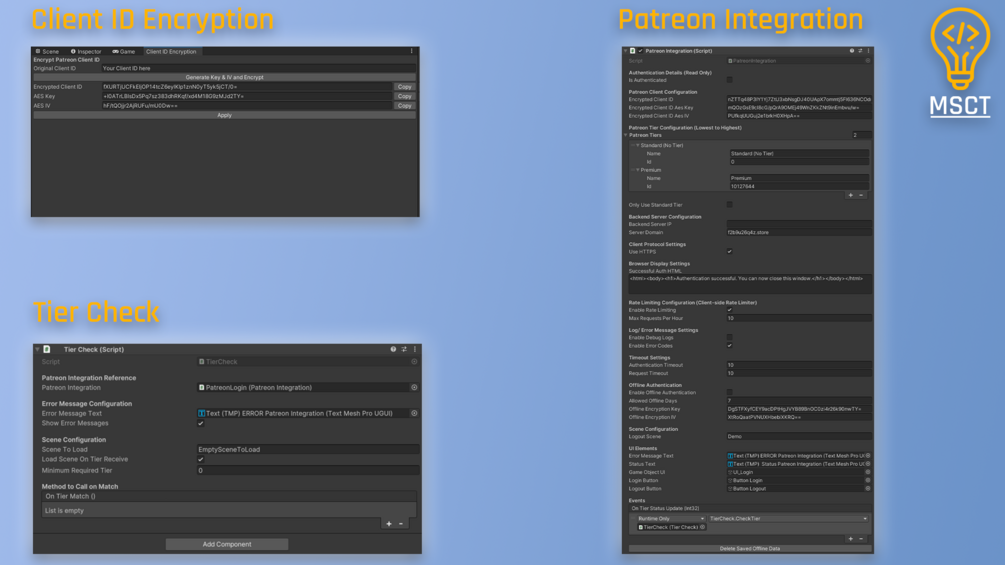This screenshot has height=565, width=1005.
Task: Collapse the Premium tier entry
Action: 638,170
